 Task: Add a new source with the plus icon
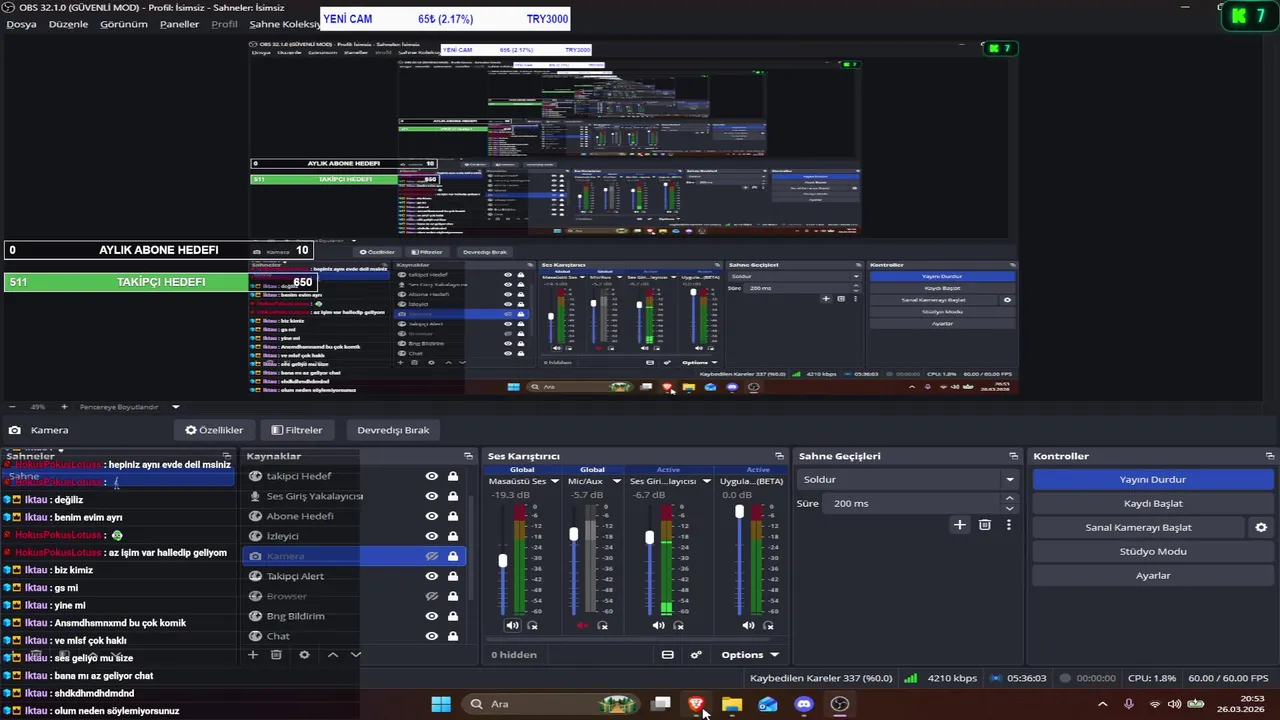(253, 655)
